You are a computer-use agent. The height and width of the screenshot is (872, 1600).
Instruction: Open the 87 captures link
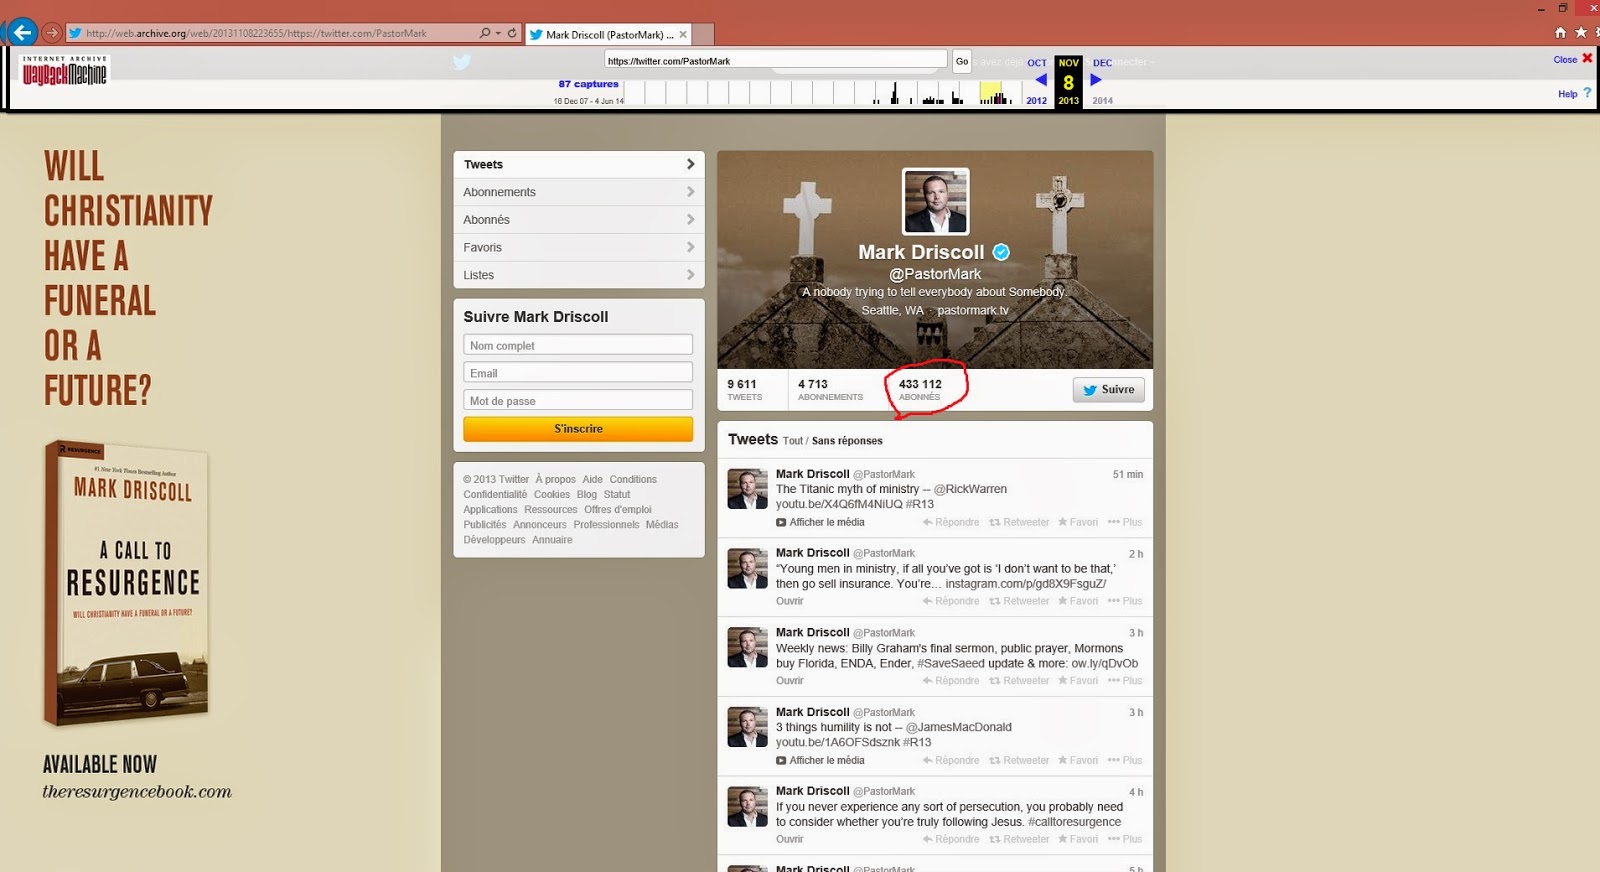pos(588,84)
